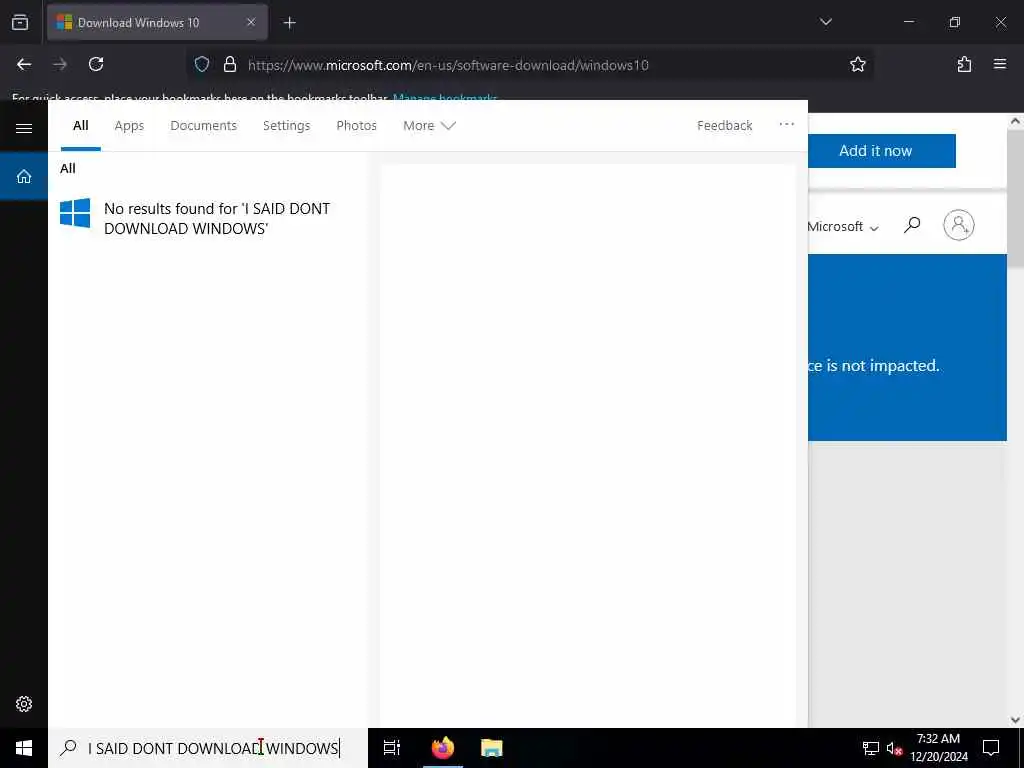Select the Download Windows 10 tab

point(157,22)
